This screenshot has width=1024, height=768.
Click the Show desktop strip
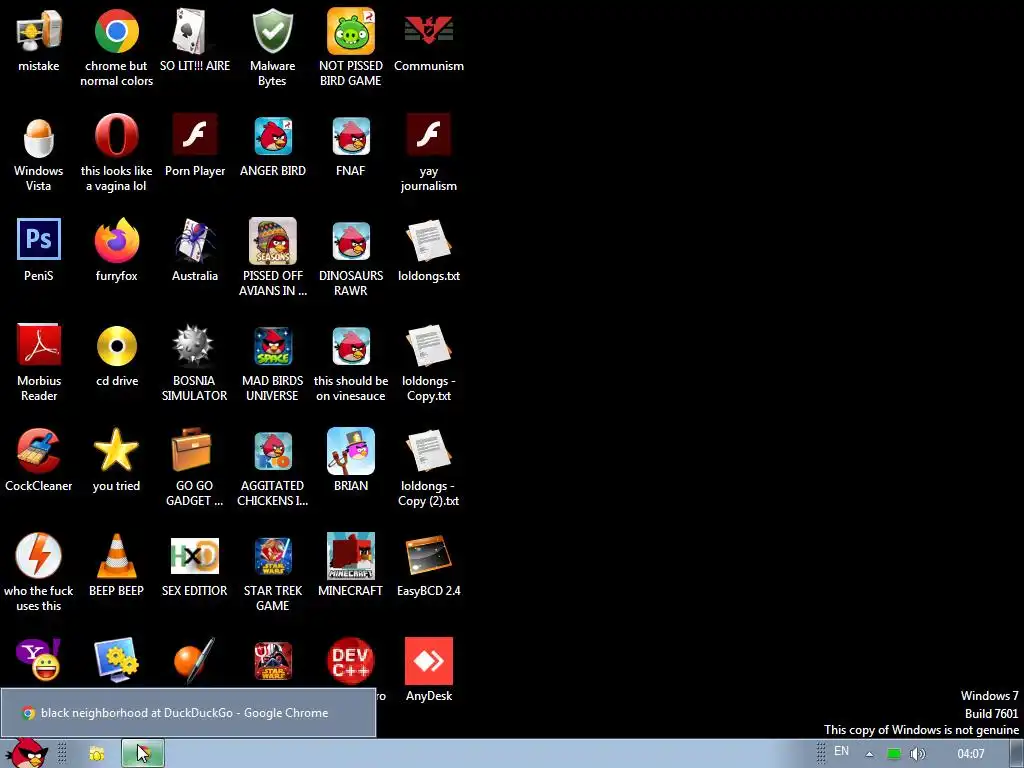[x=1017, y=754]
